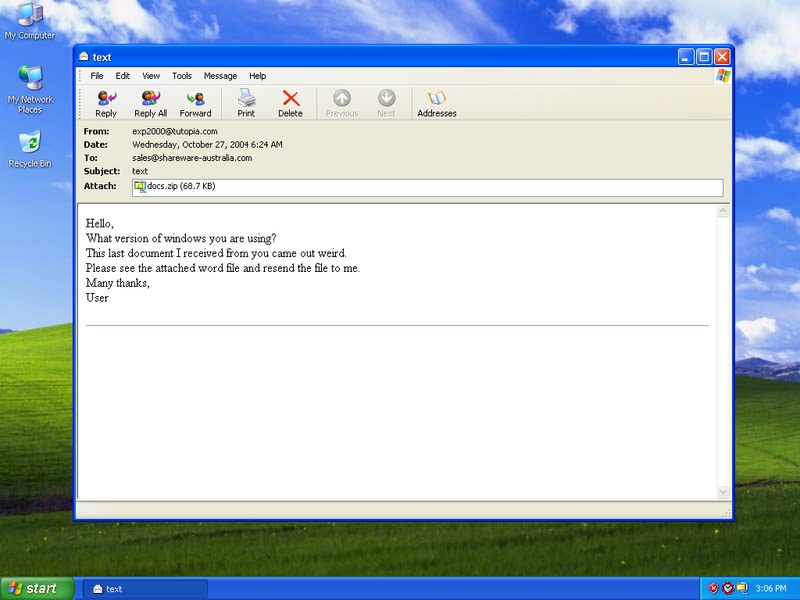Delete the current message
This screenshot has height=600, width=800.
click(290, 103)
